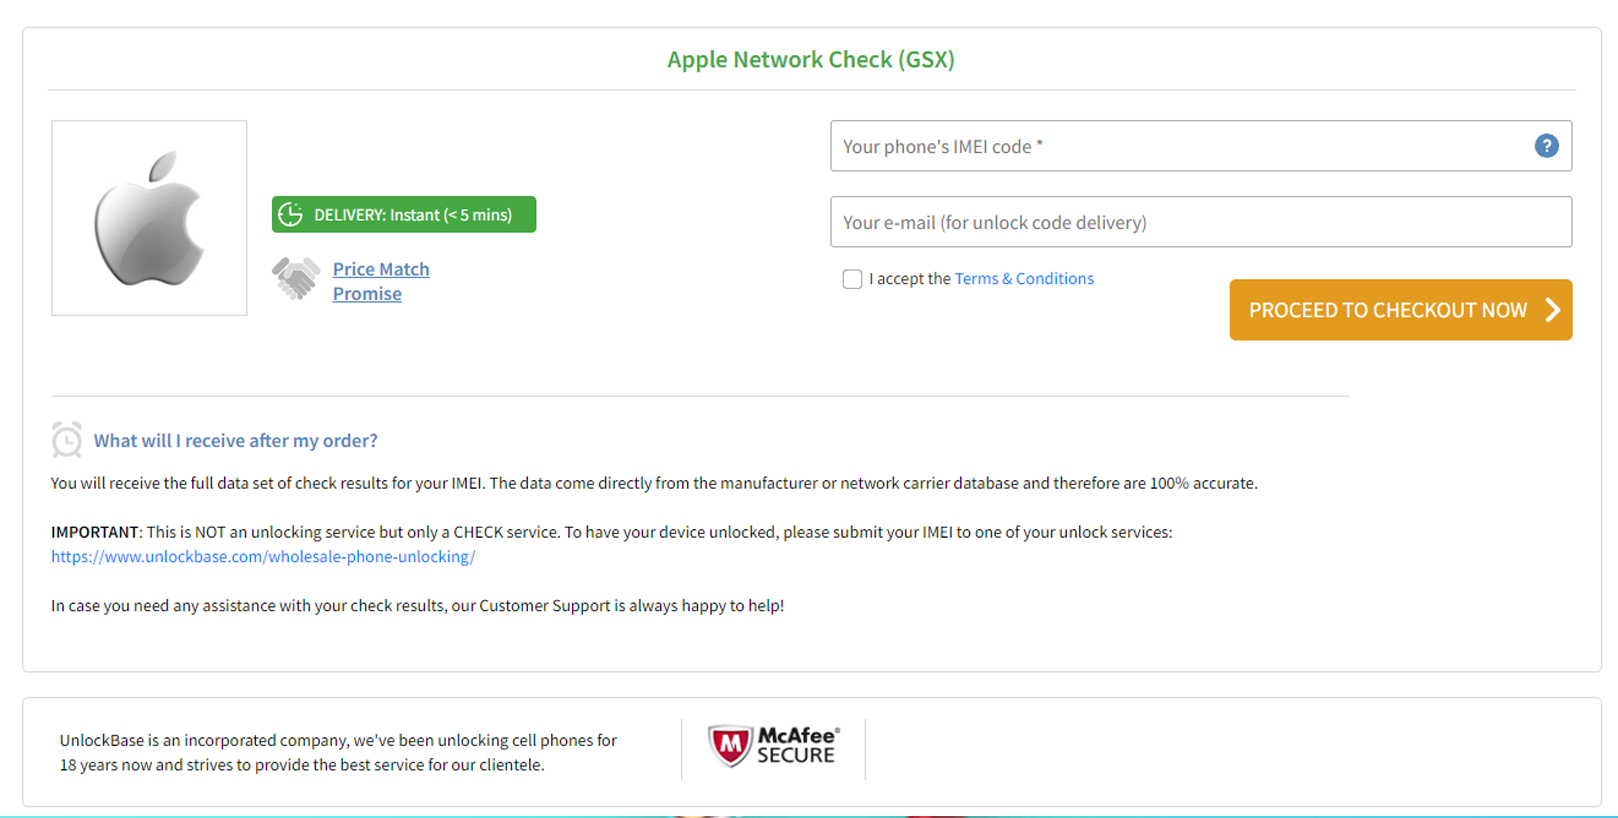Screen dimensions: 1618x818
Task: Open the Price Match Promise link
Action: coord(380,281)
